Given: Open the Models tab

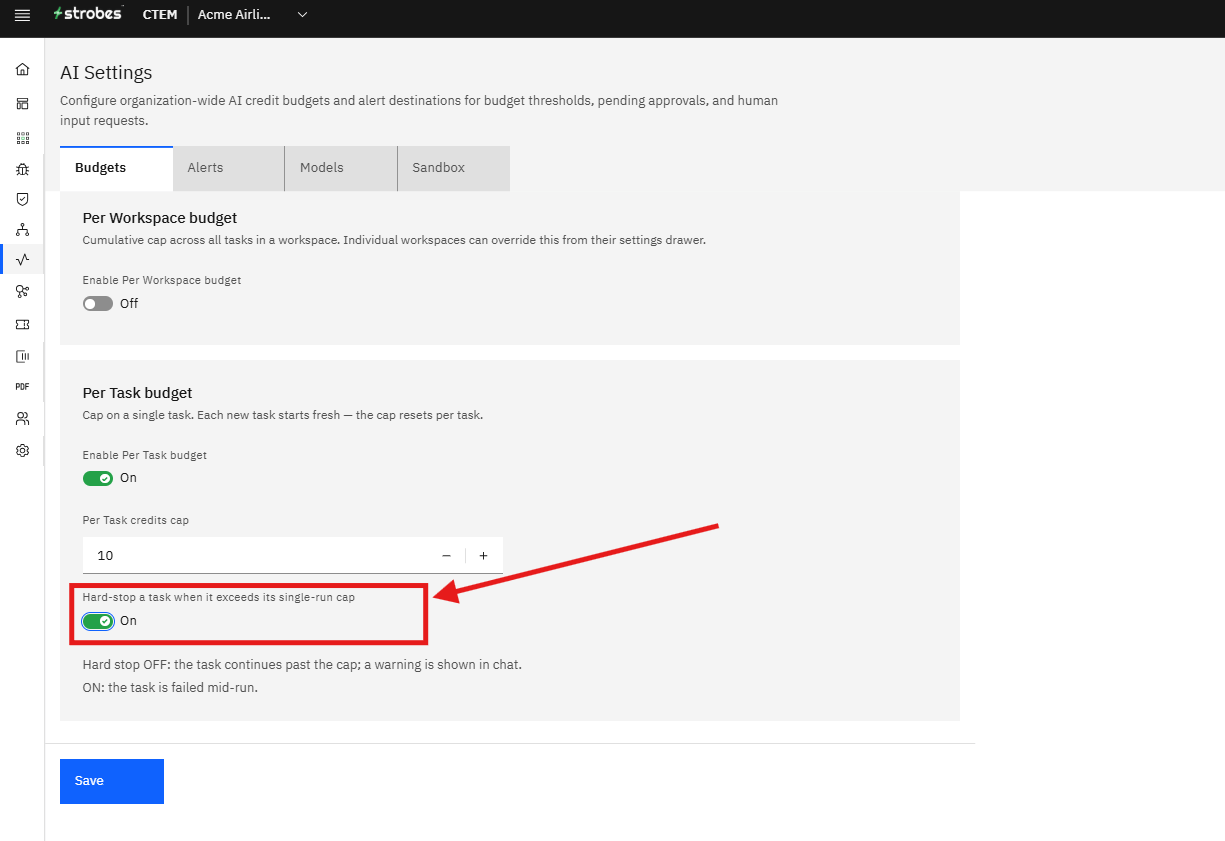Looking at the screenshot, I should click(x=341, y=168).
